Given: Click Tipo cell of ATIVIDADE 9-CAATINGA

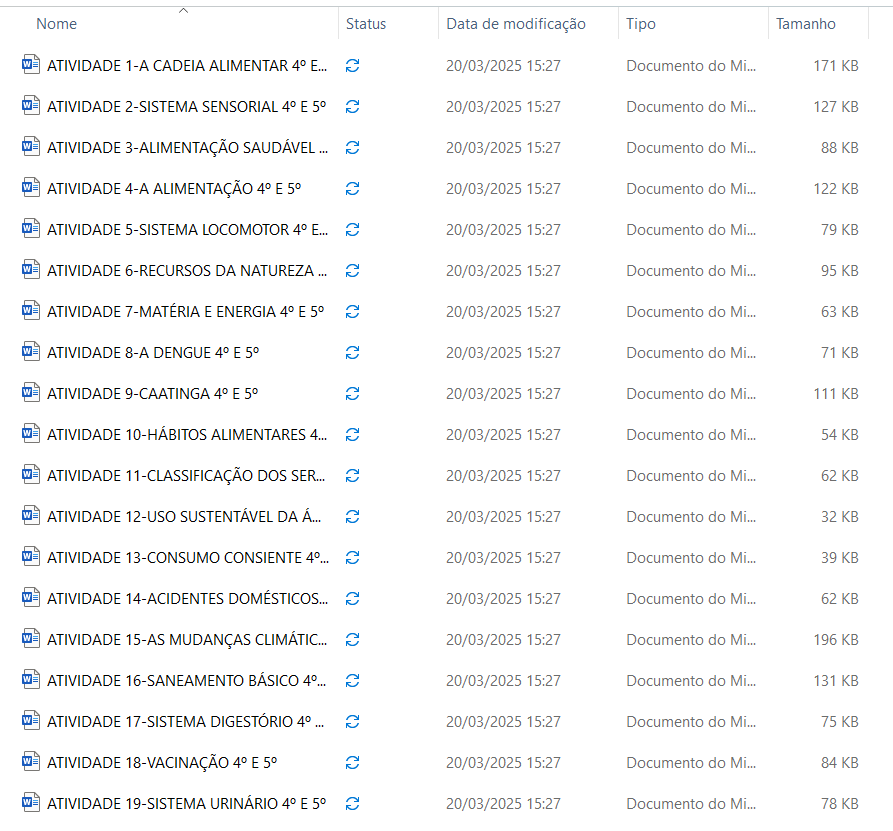Looking at the screenshot, I should (691, 394).
